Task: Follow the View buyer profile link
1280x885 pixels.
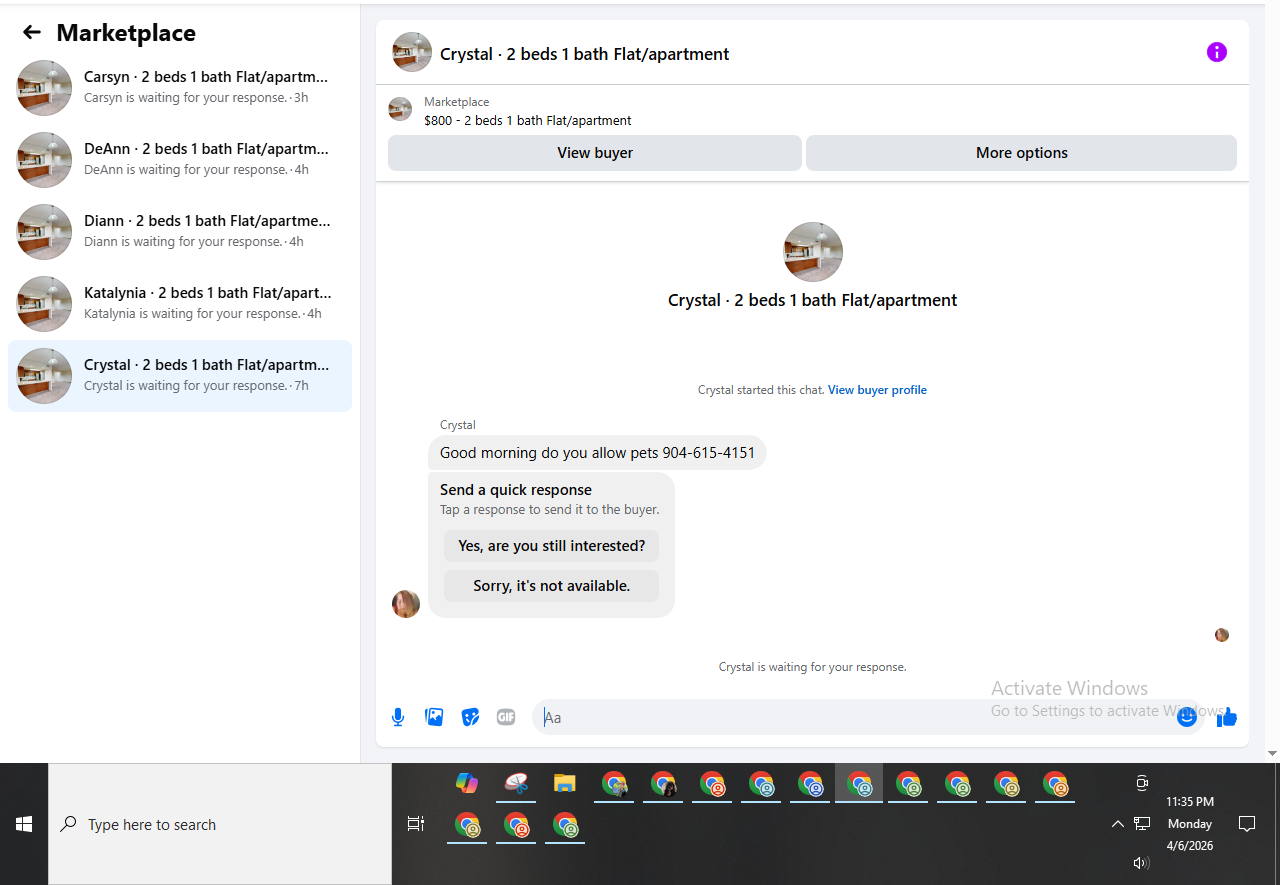Action: click(x=877, y=390)
